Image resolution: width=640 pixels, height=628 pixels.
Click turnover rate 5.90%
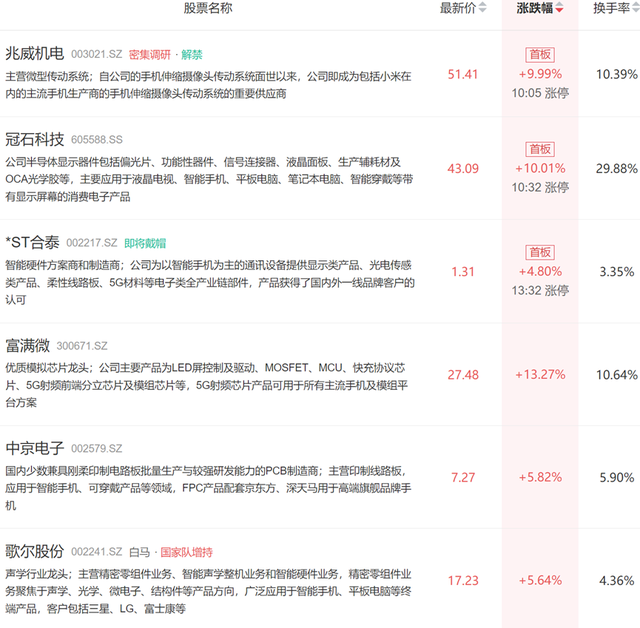pos(616,477)
